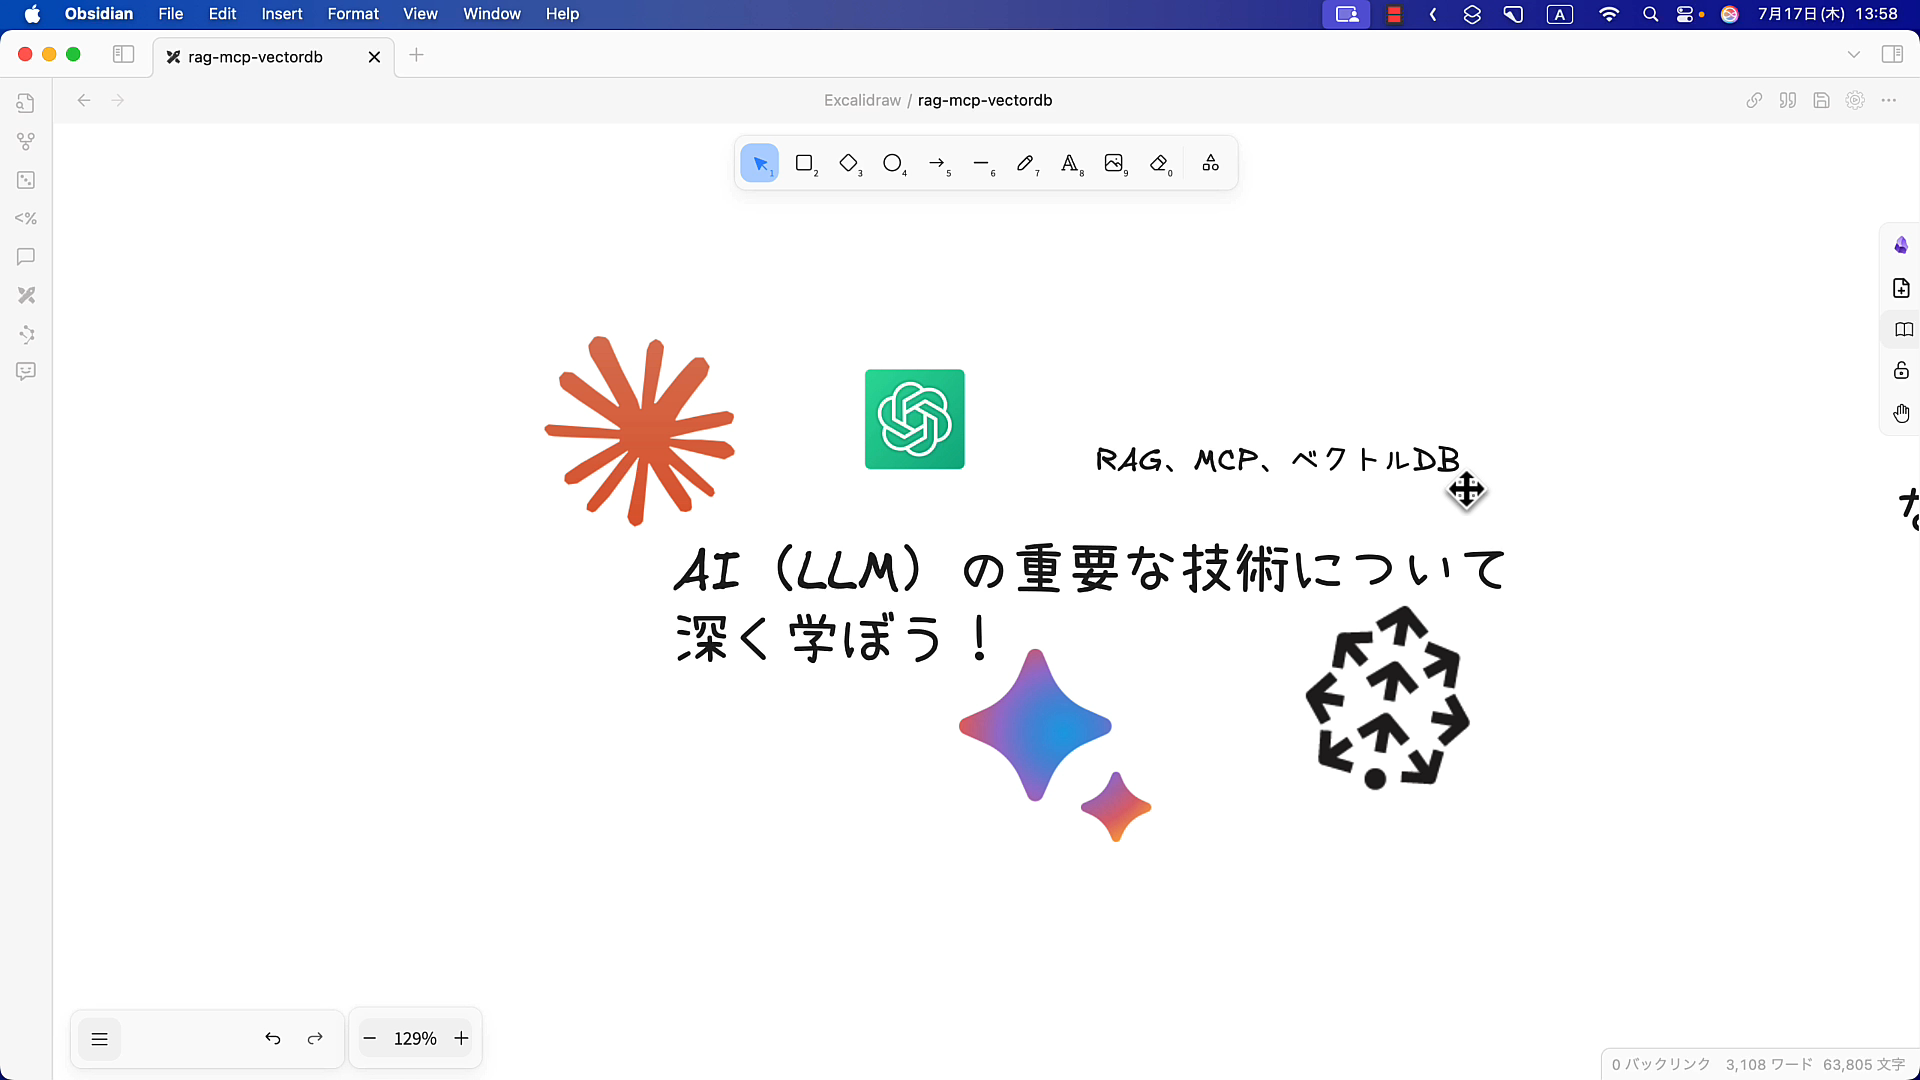Click the <% Templater ribbon icon
Screen dimensions: 1920x1080
coord(26,218)
